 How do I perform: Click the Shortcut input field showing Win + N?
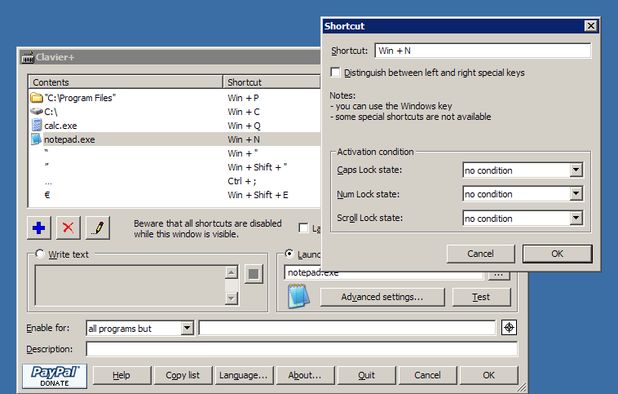click(x=483, y=50)
